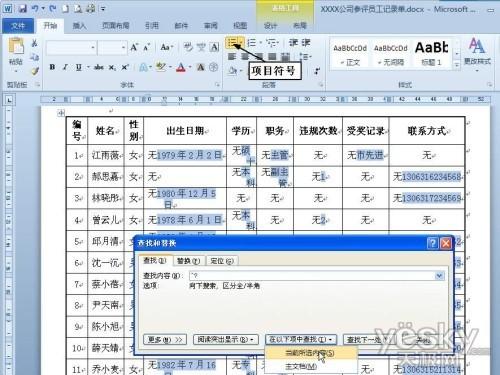
Task: Toggle Underline formatting
Action: [79, 67]
